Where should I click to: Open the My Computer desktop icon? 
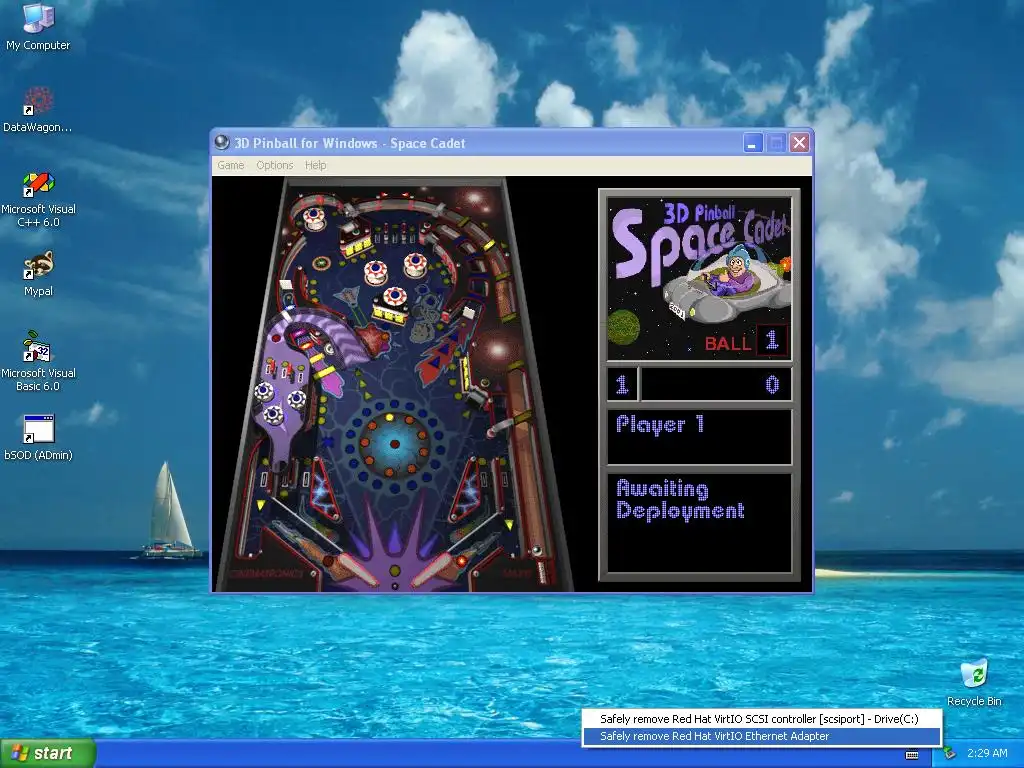pyautogui.click(x=38, y=26)
